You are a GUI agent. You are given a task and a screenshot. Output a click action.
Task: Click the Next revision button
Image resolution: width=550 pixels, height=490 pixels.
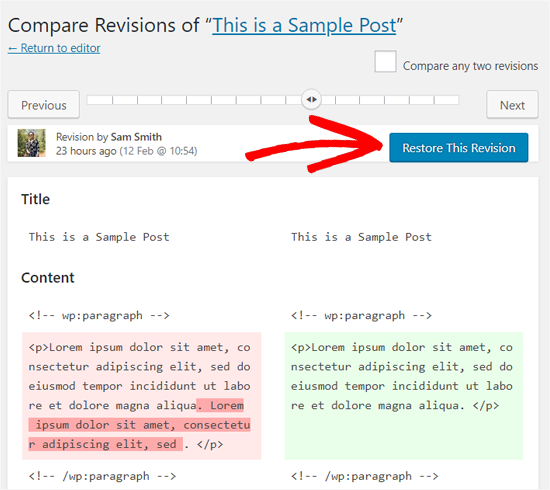[x=512, y=105]
